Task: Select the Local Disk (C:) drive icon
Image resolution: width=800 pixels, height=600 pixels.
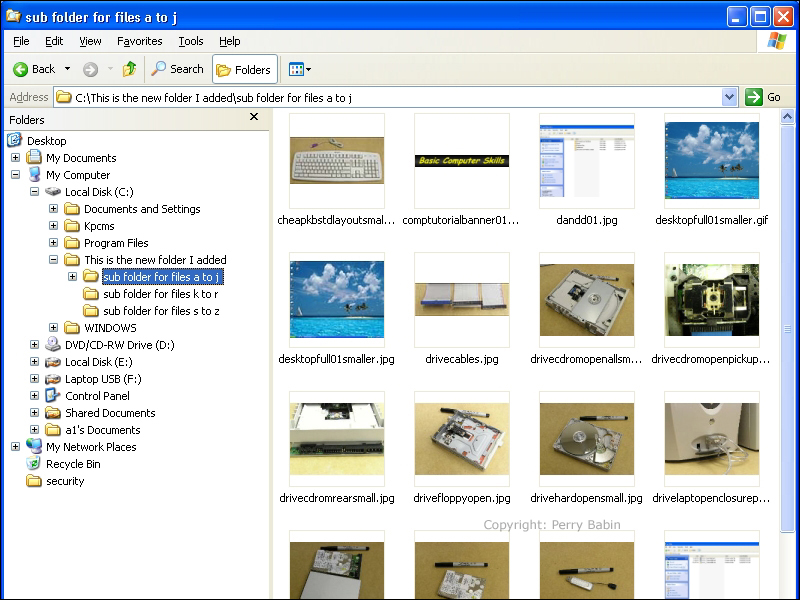Action: point(53,191)
